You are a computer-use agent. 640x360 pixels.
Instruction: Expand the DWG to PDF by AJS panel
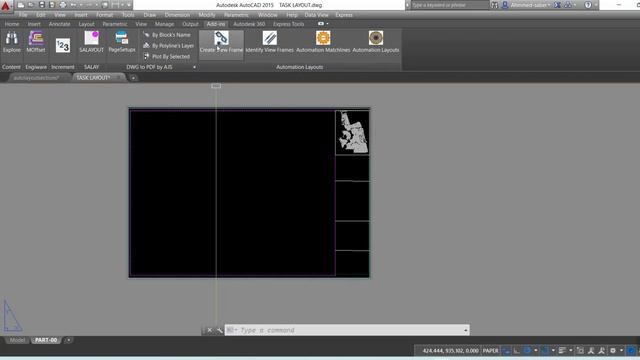point(194,67)
